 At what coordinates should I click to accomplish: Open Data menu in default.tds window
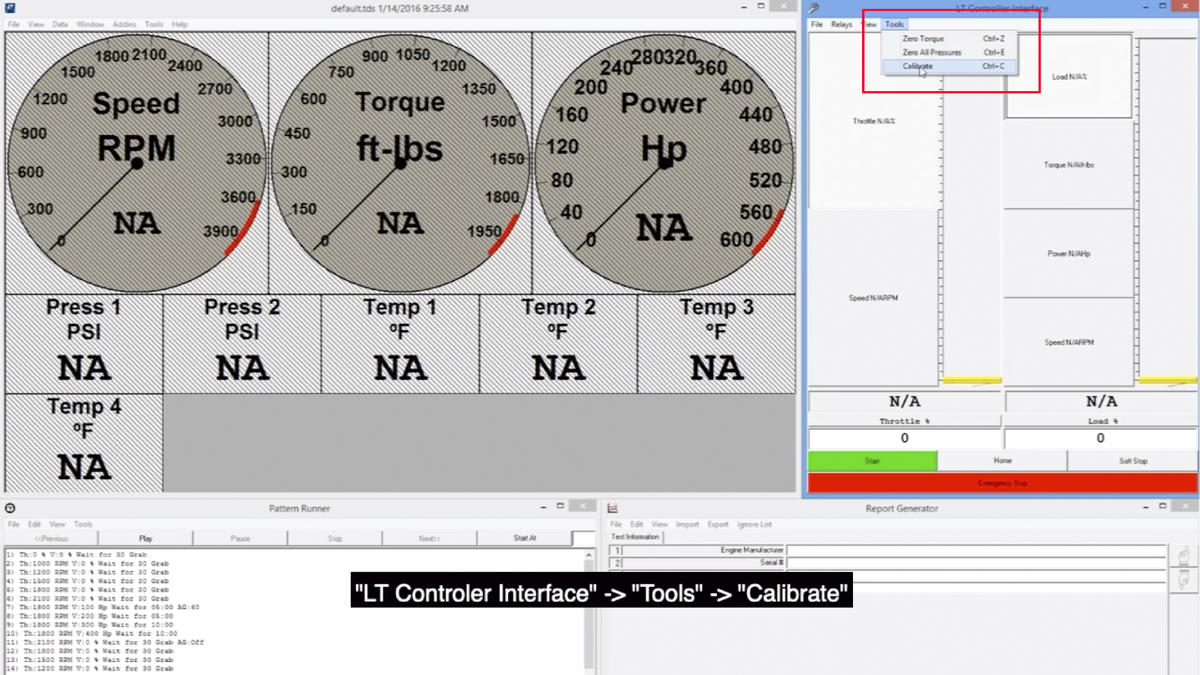[x=60, y=24]
